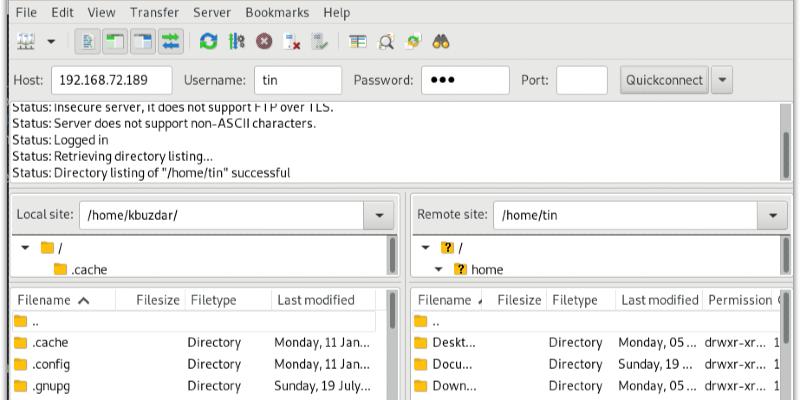Screen dimensions: 800x400
Task: Search for files with binoculars icon
Action: coord(441,42)
